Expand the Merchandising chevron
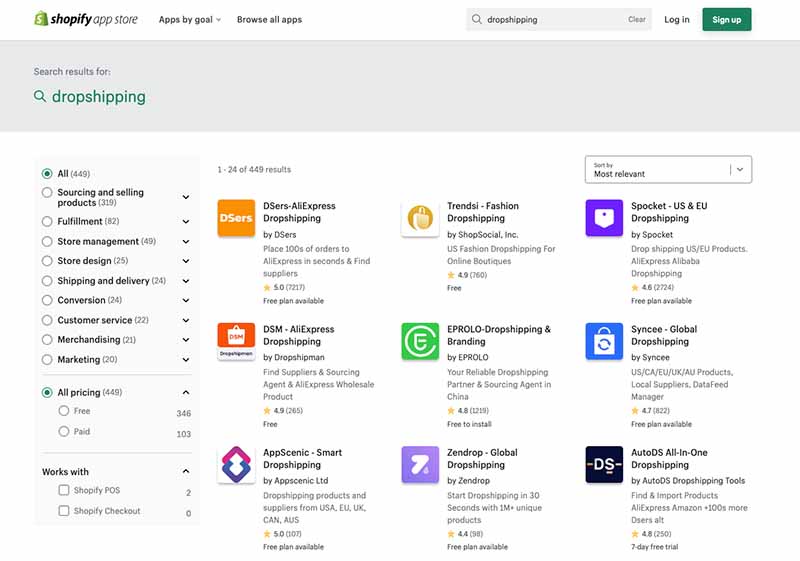This screenshot has width=800, height=561. [x=186, y=340]
